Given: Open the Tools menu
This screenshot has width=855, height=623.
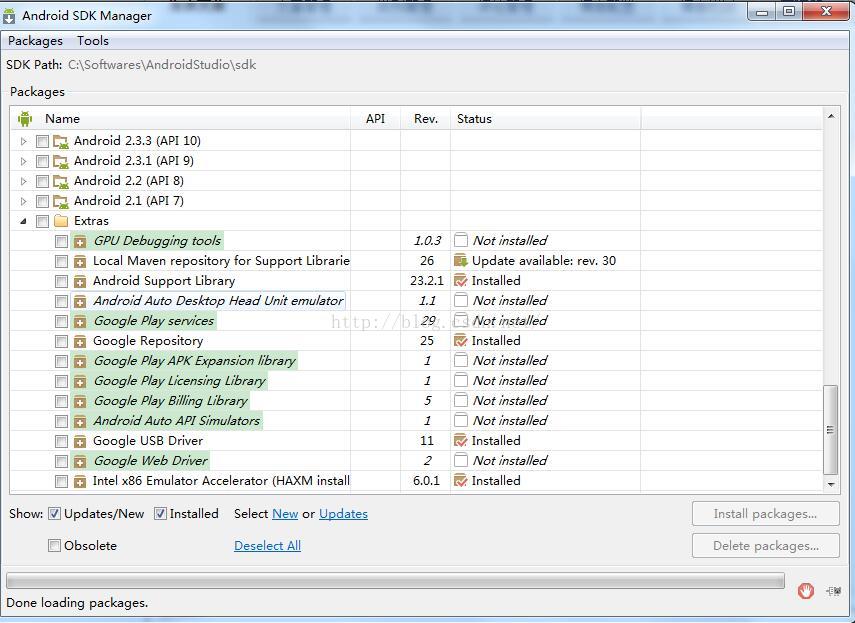Looking at the screenshot, I should click(93, 41).
